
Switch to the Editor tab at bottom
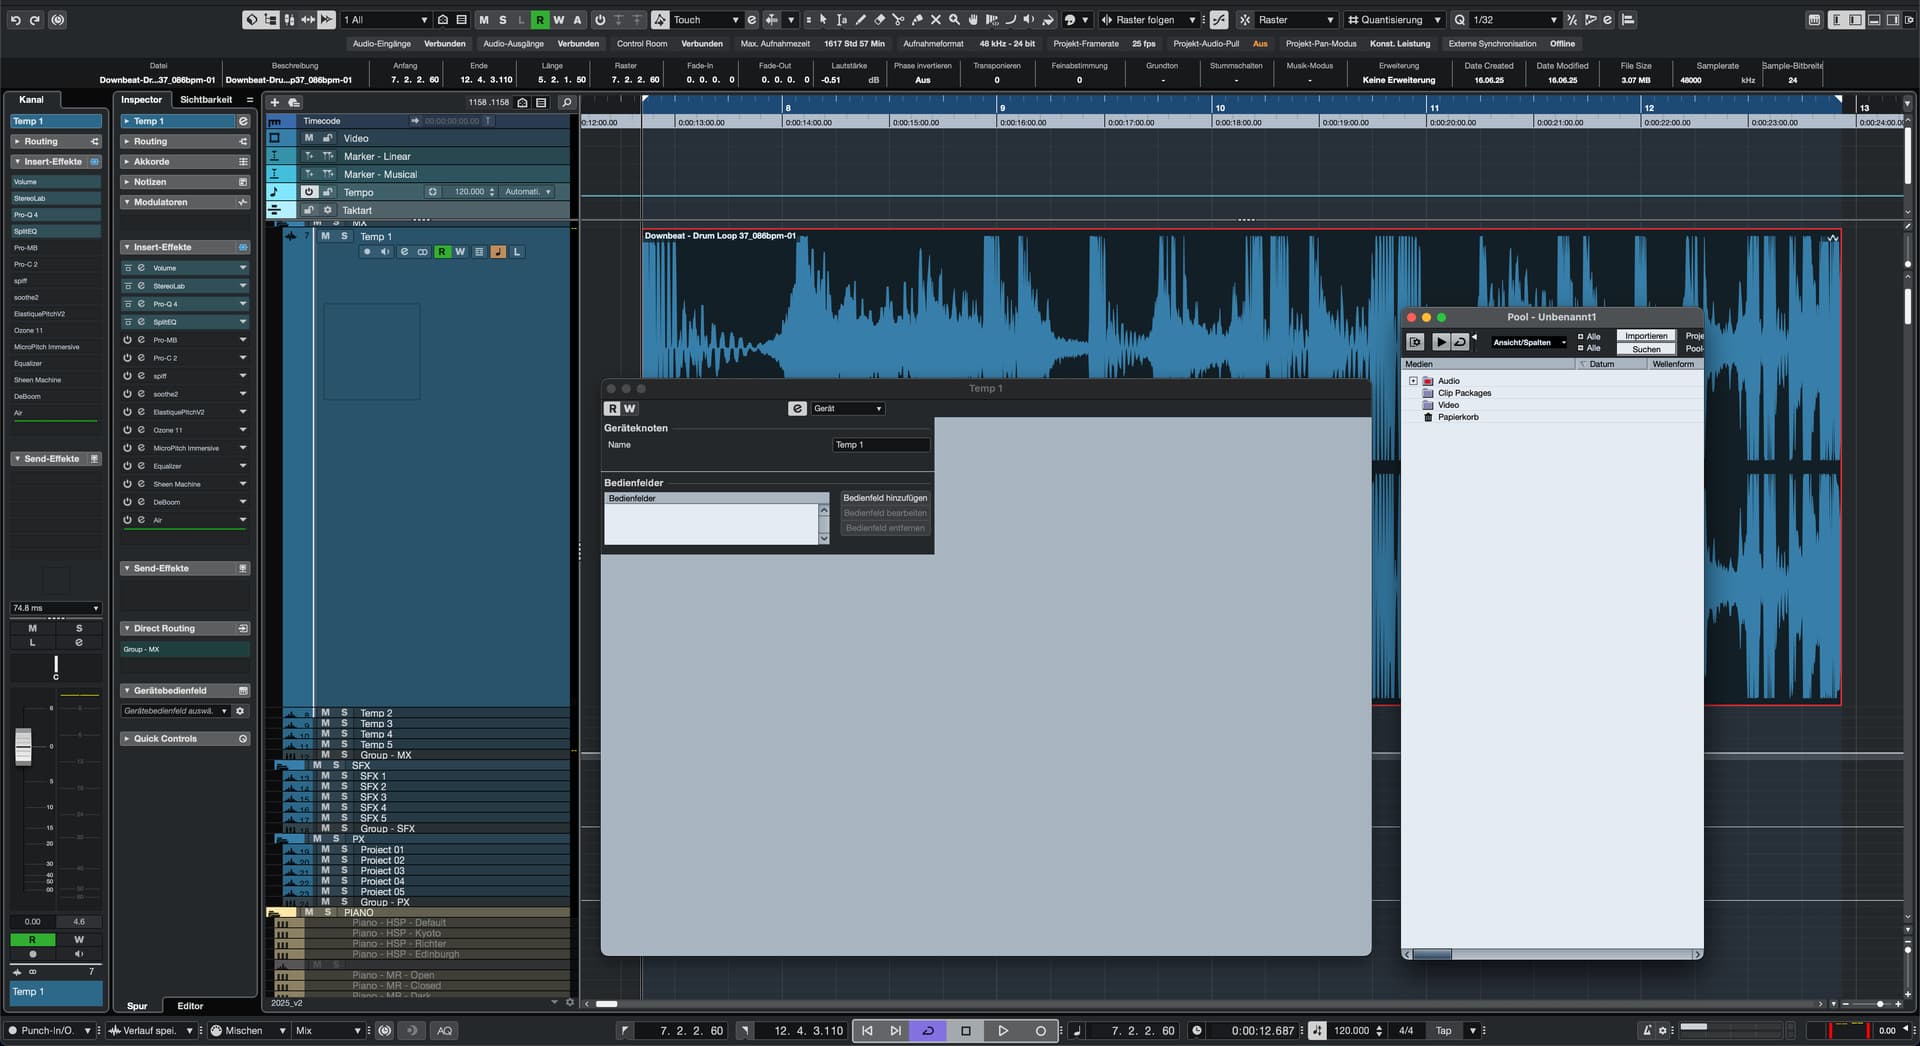[x=190, y=1006]
